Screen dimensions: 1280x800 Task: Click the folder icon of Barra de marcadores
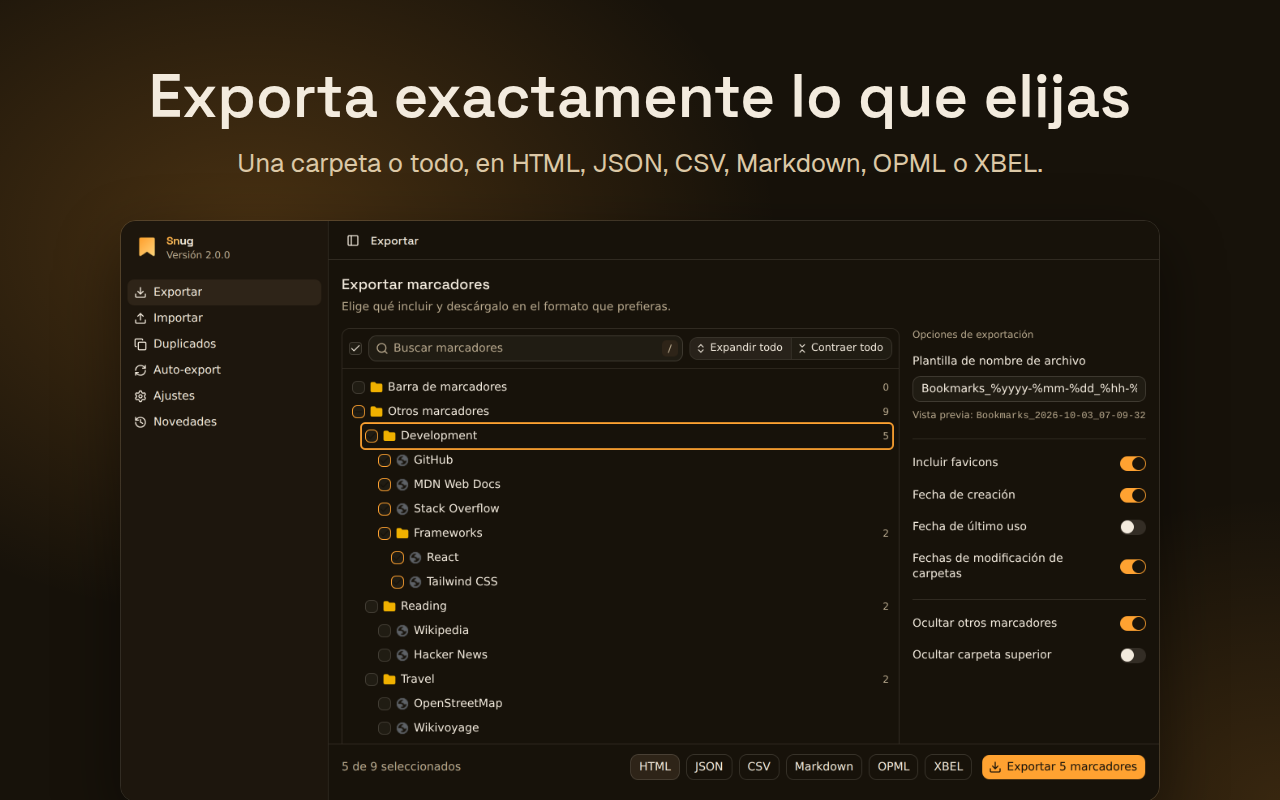(x=377, y=387)
